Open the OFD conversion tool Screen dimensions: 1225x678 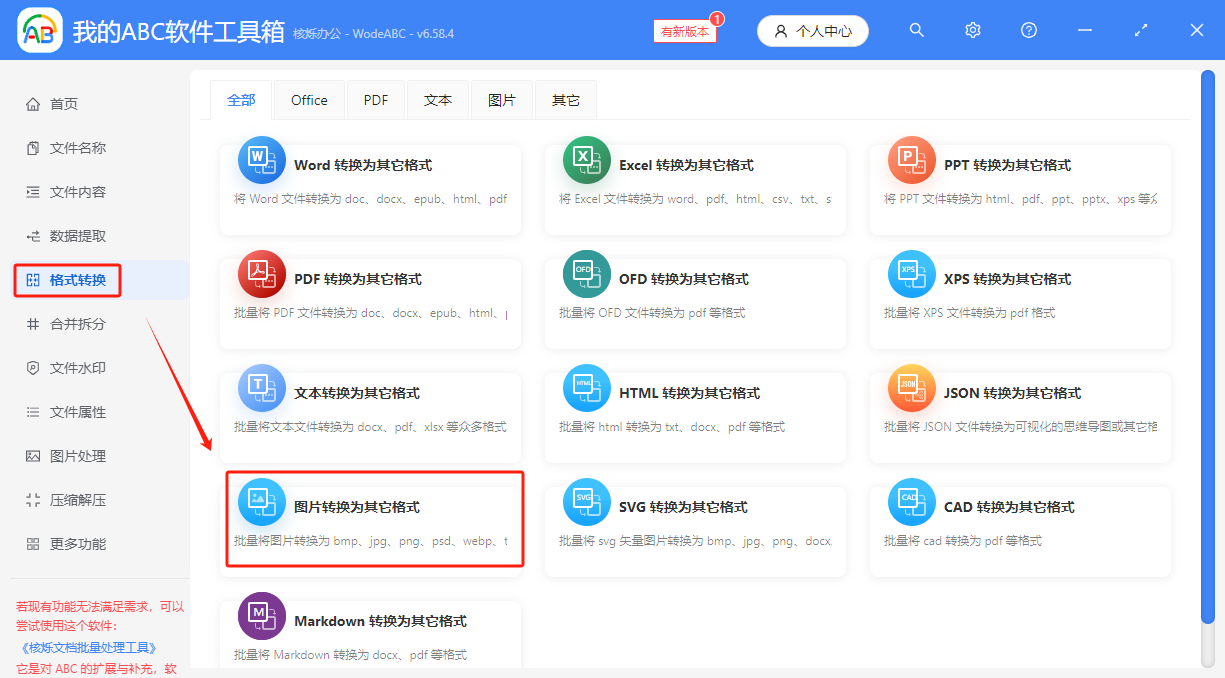point(695,300)
